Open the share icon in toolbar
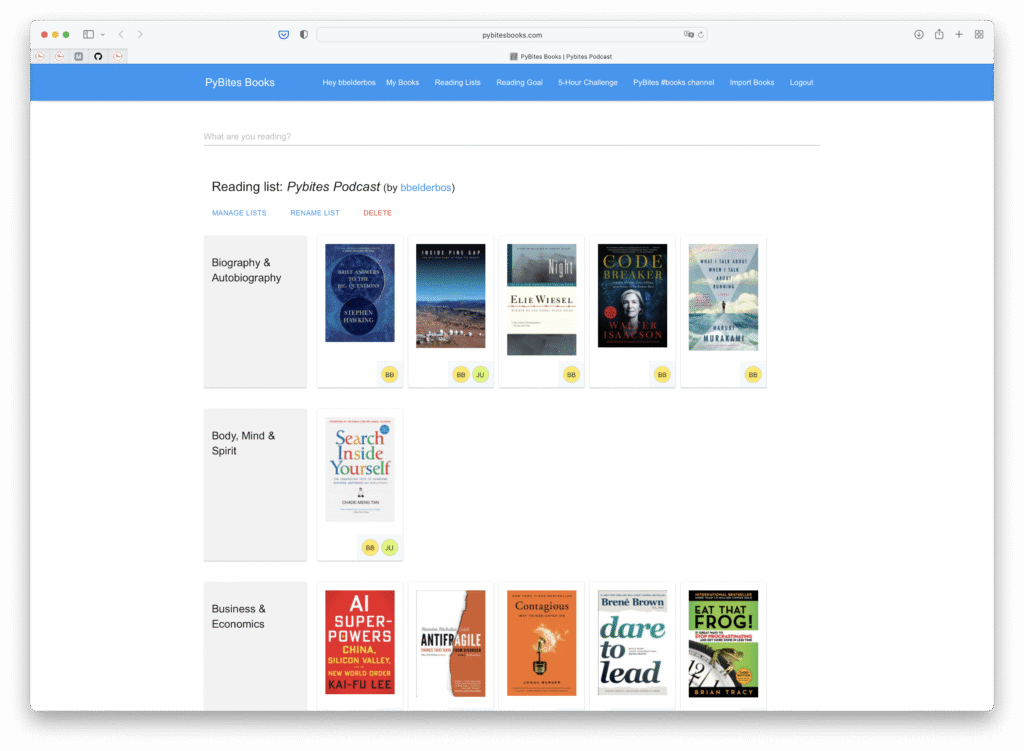The width and height of the screenshot is (1024, 751). (x=939, y=34)
